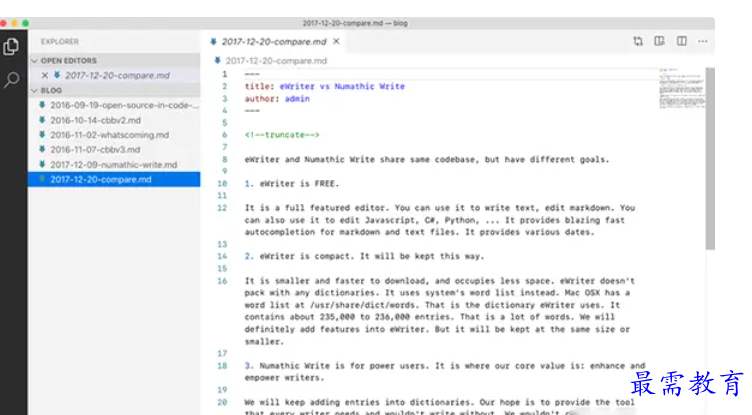Click the Open Changes compare icon
This screenshot has height=415, width=752.
[x=638, y=41]
